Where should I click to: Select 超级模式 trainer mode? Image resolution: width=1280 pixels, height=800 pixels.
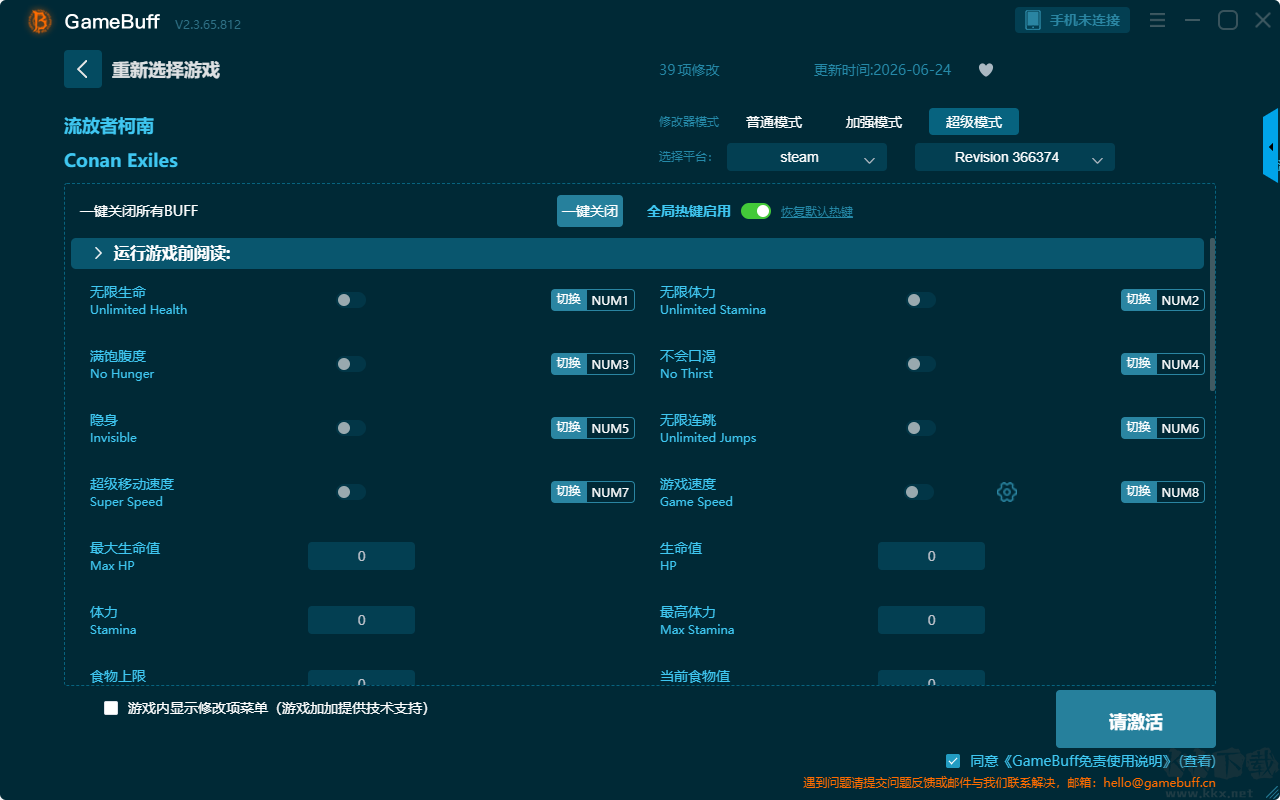click(974, 122)
